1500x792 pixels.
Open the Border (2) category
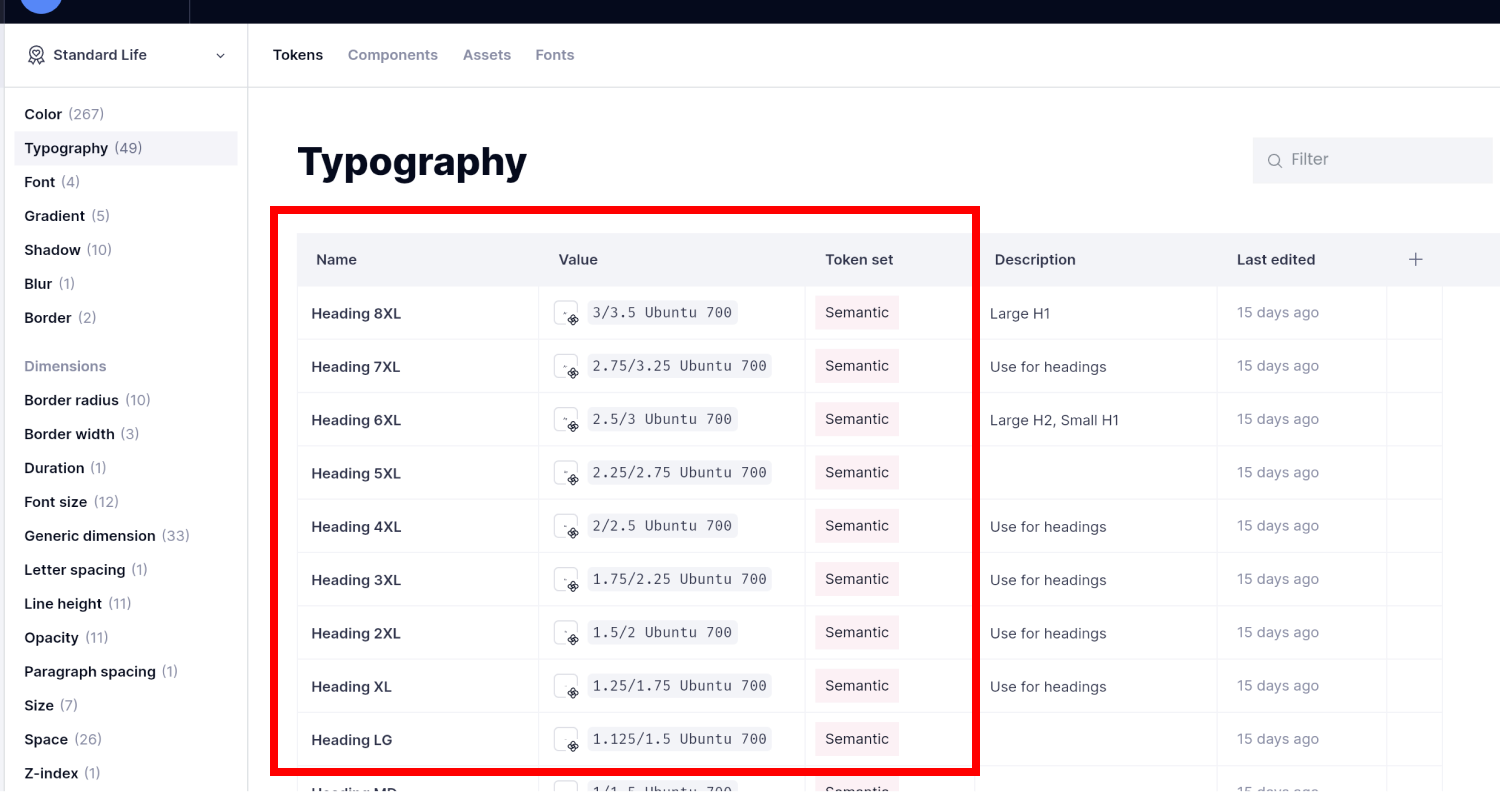[x=126, y=318]
